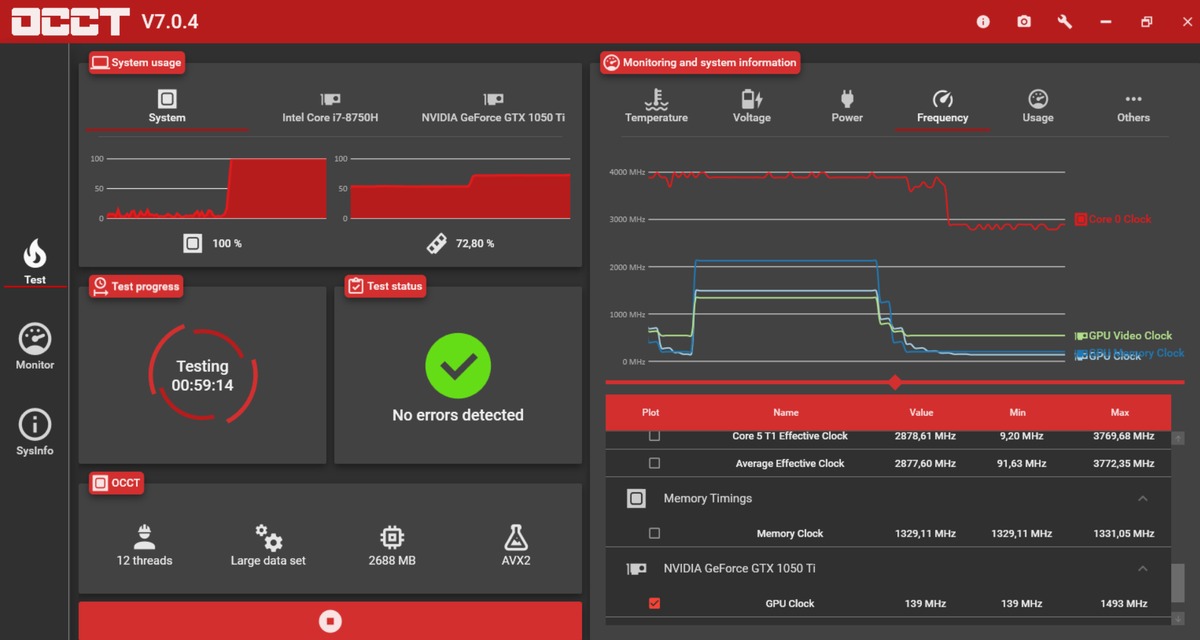Sort by the Min column header
1200x640 pixels.
(x=1018, y=412)
